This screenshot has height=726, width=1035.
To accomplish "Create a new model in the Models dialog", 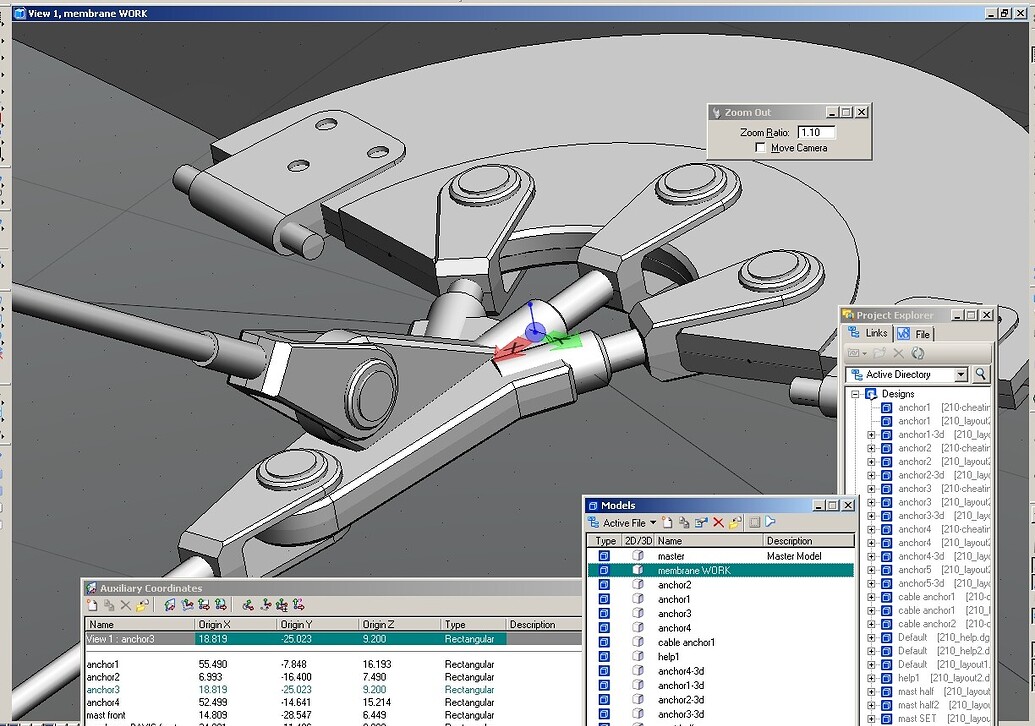I will click(x=667, y=522).
